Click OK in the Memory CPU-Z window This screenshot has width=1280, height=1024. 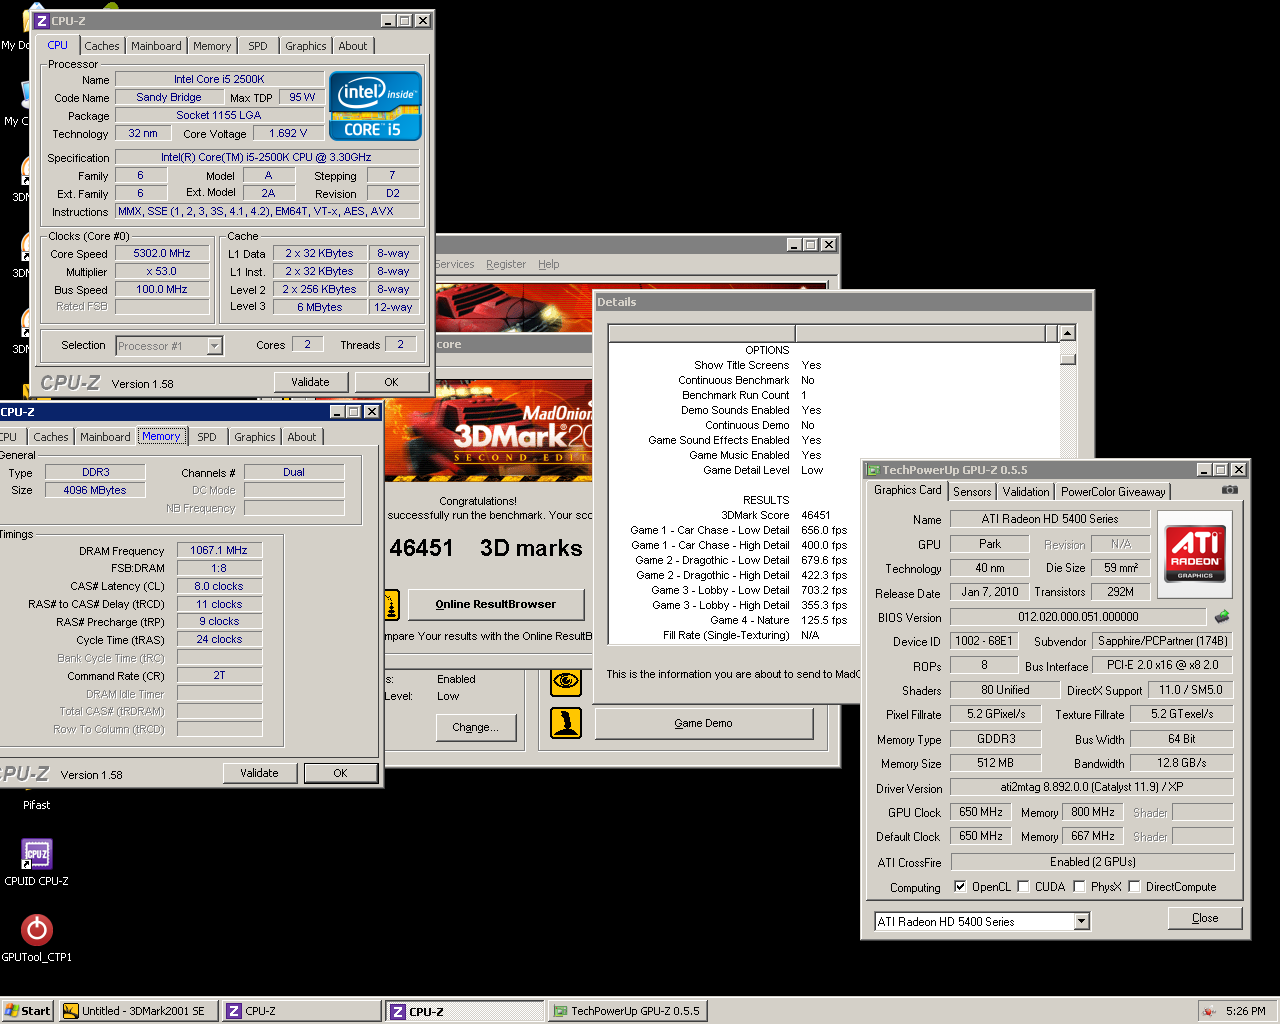[x=340, y=773]
